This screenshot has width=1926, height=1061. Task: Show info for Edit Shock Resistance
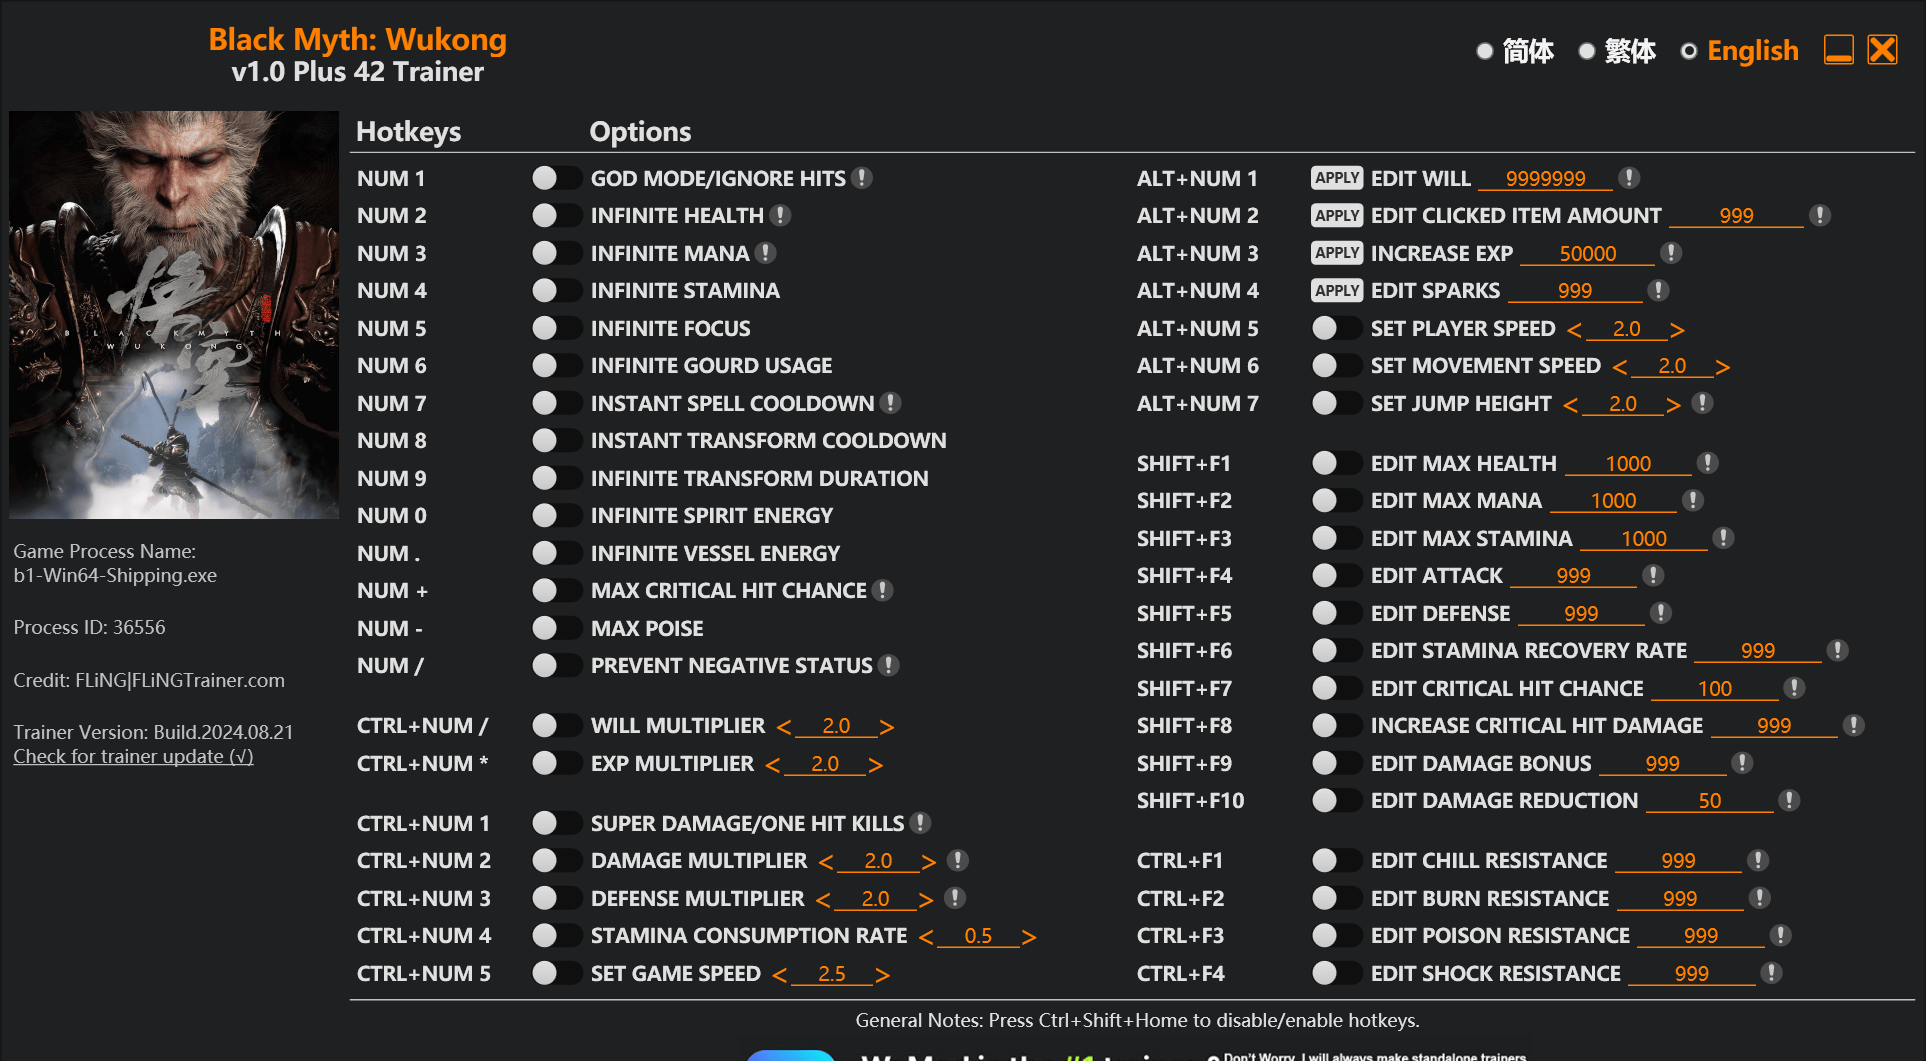click(1772, 973)
